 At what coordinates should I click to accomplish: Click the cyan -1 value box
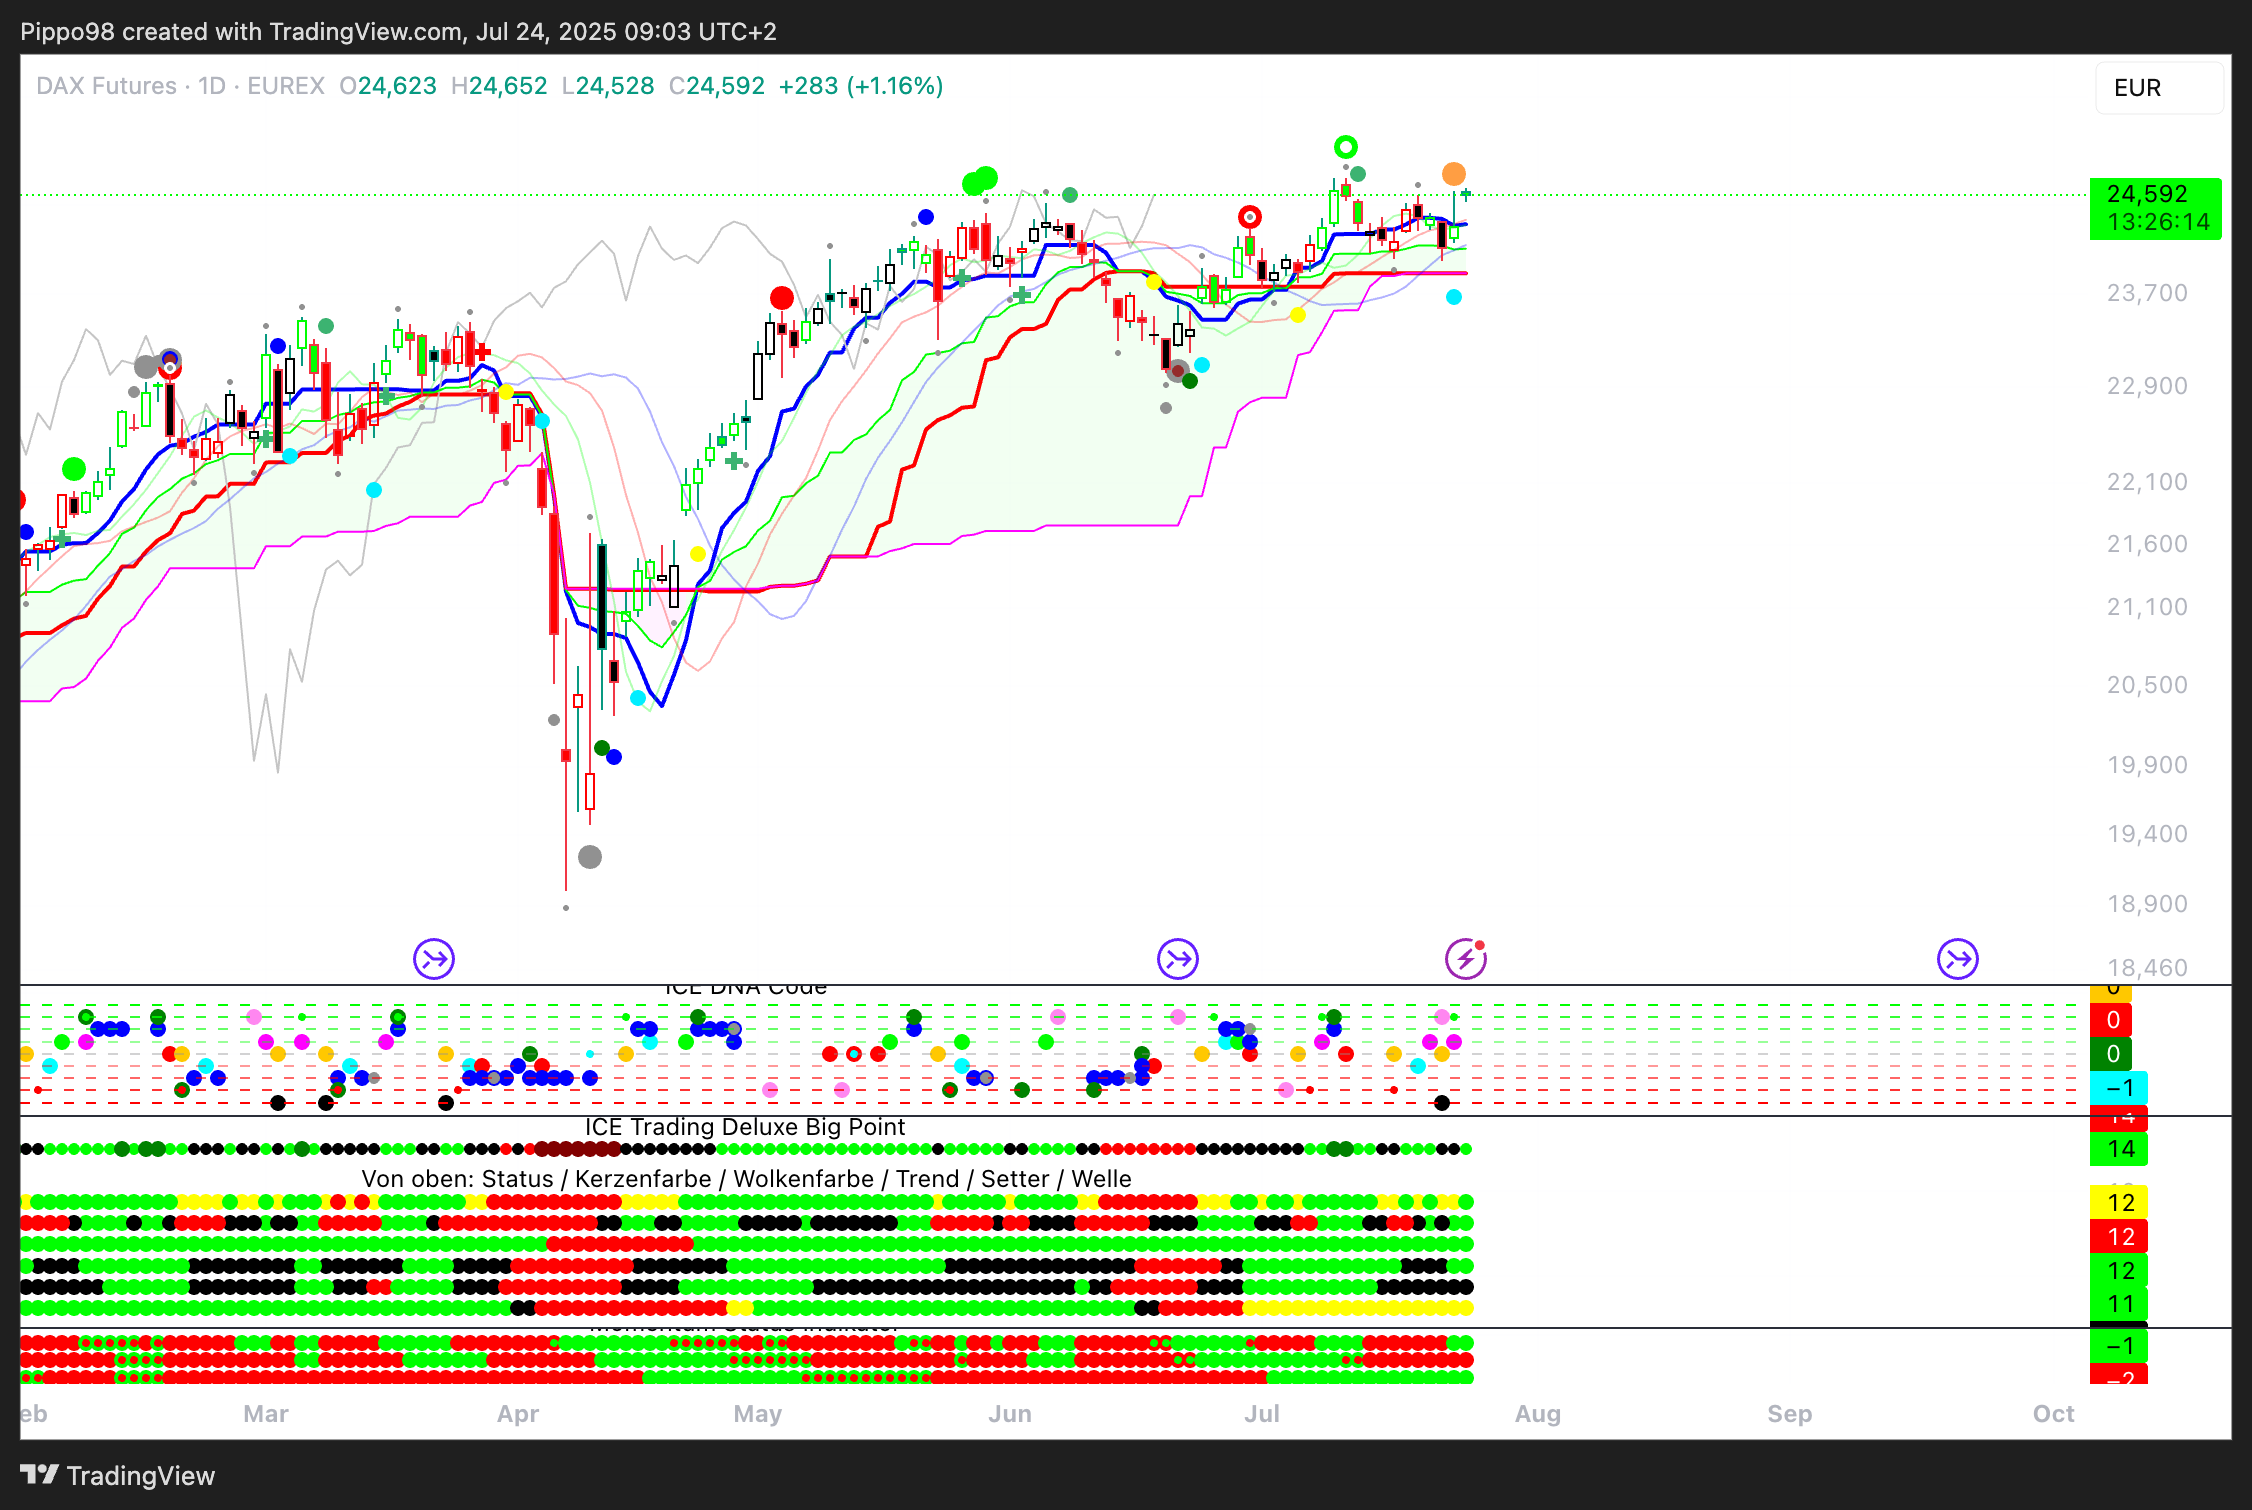click(x=2119, y=1088)
